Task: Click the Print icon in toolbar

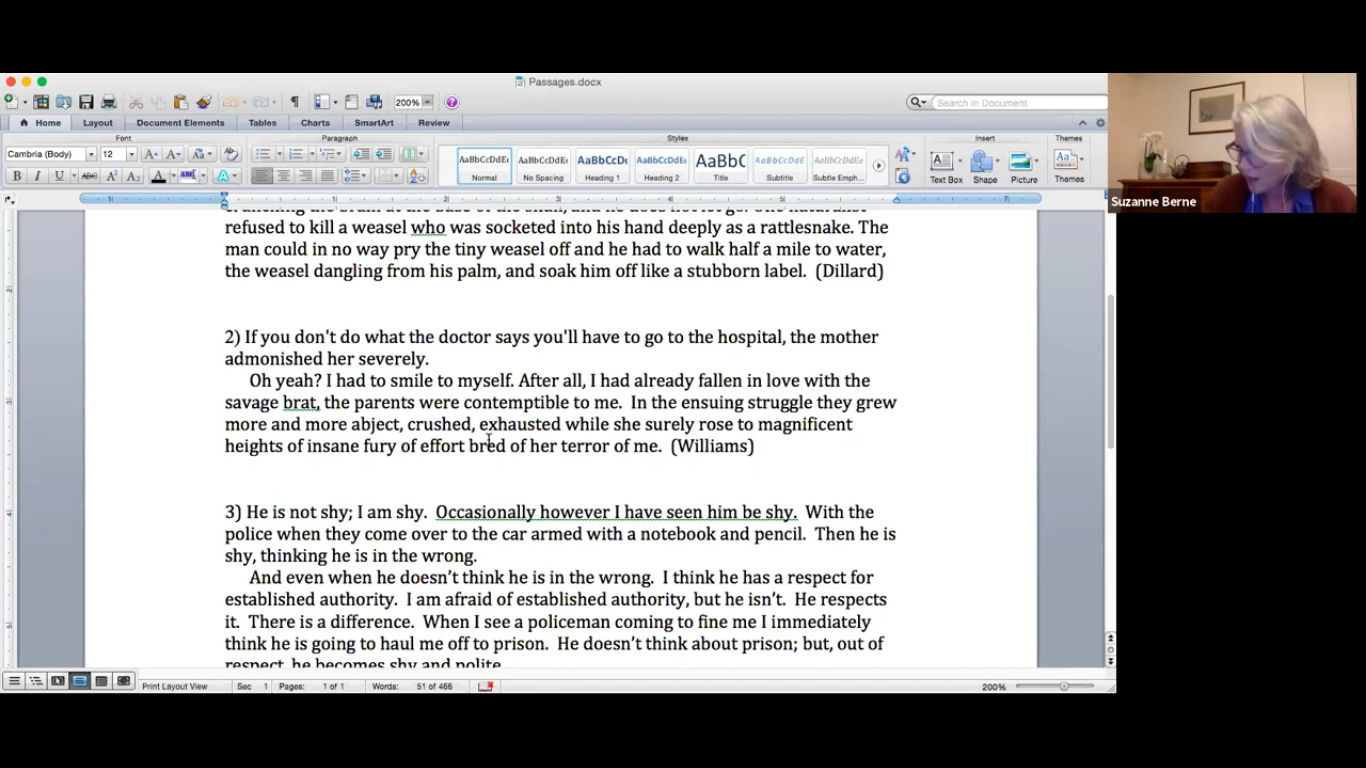Action: tap(109, 102)
